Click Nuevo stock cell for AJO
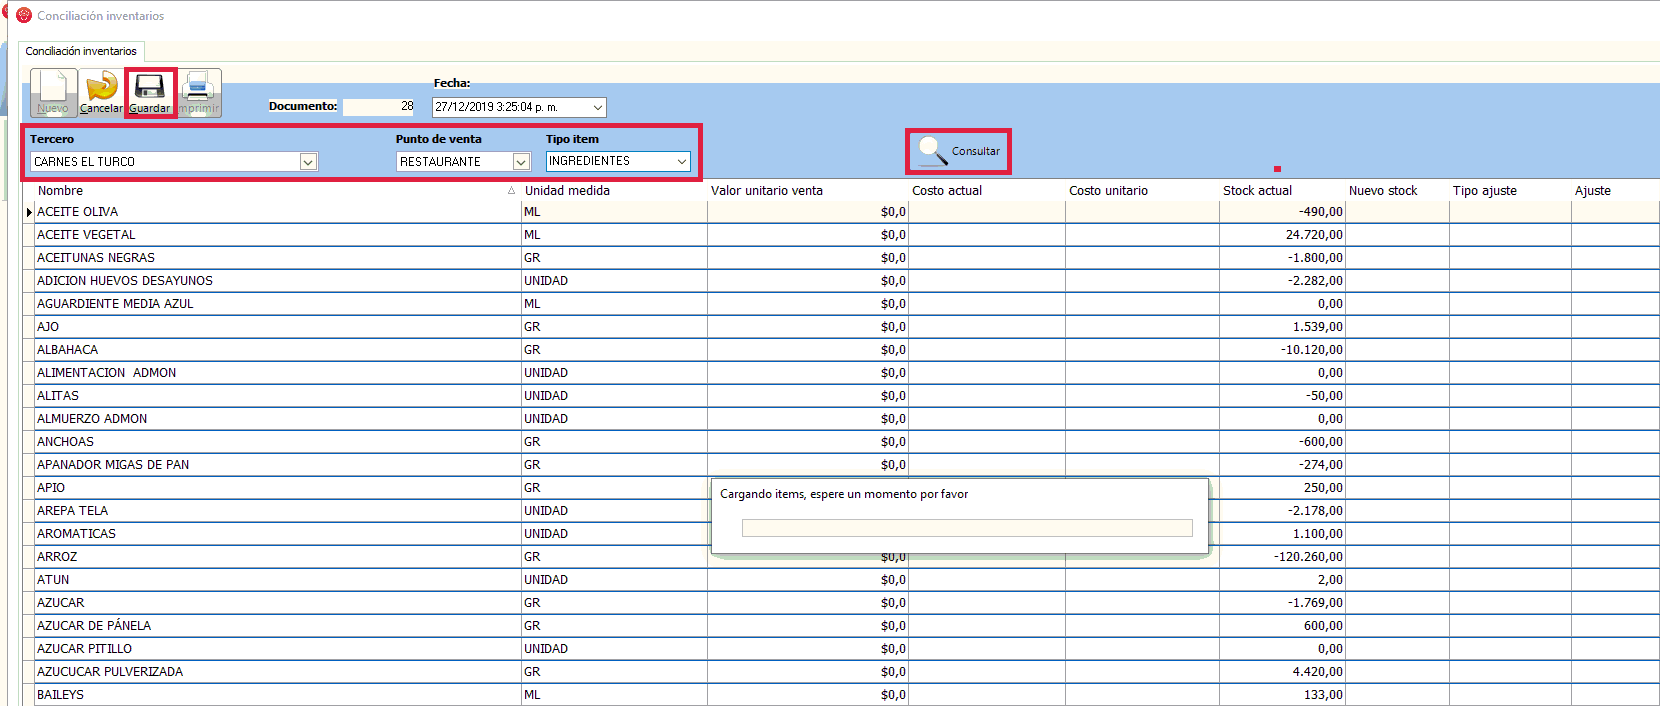 tap(1396, 327)
